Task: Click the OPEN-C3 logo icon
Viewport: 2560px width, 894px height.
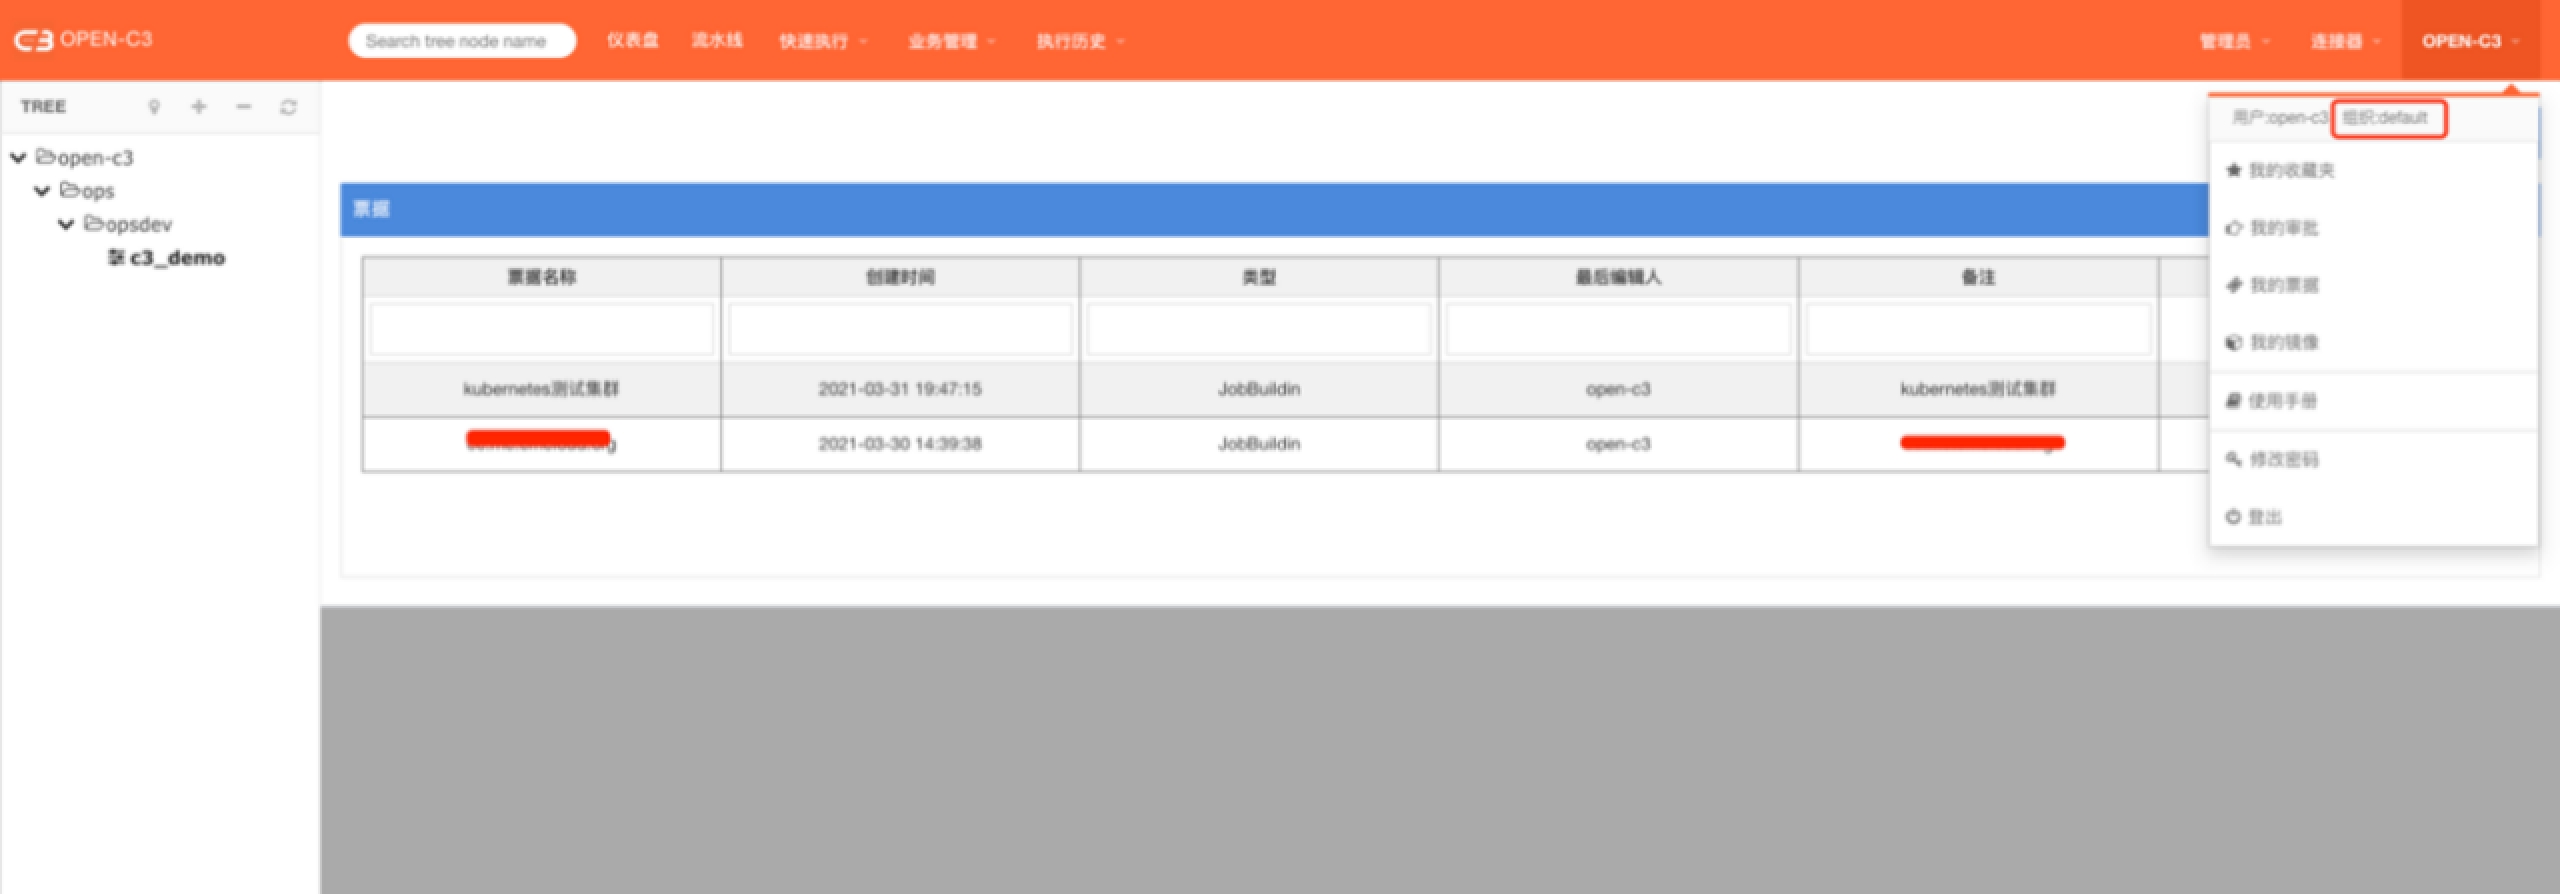Action: [33, 40]
